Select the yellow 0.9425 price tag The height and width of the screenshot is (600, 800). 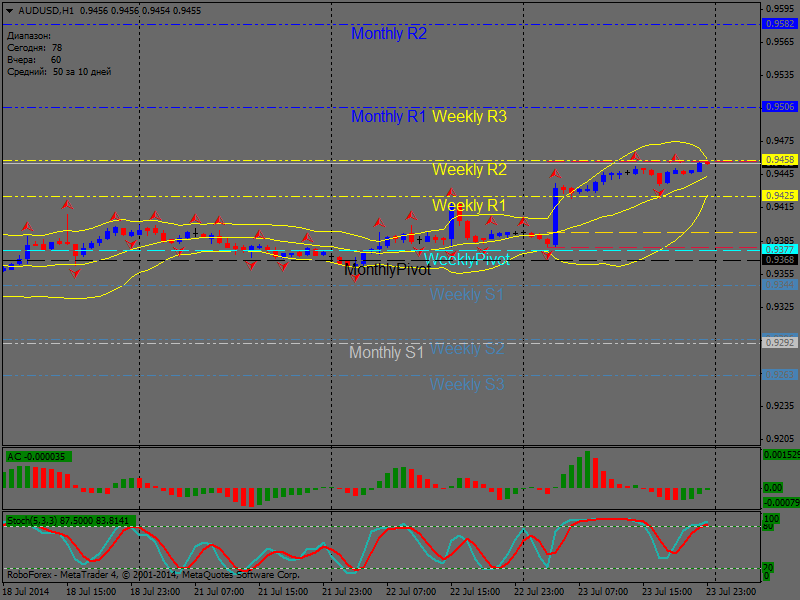[779, 196]
